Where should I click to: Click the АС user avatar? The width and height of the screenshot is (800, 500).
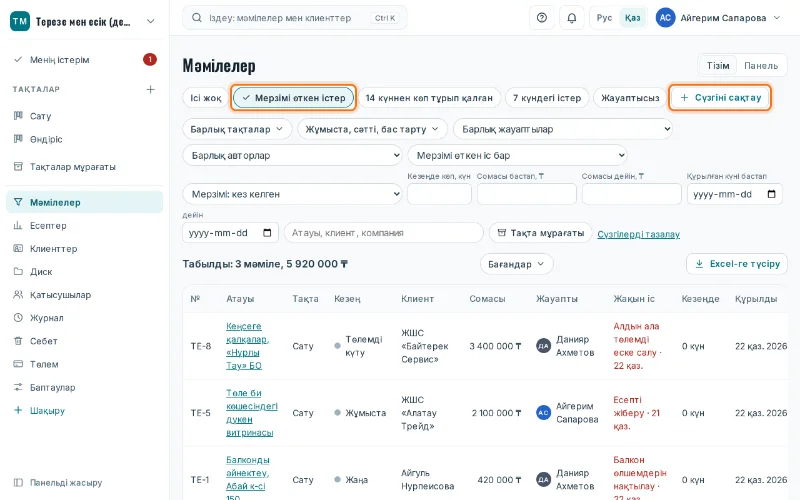pyautogui.click(x=665, y=18)
